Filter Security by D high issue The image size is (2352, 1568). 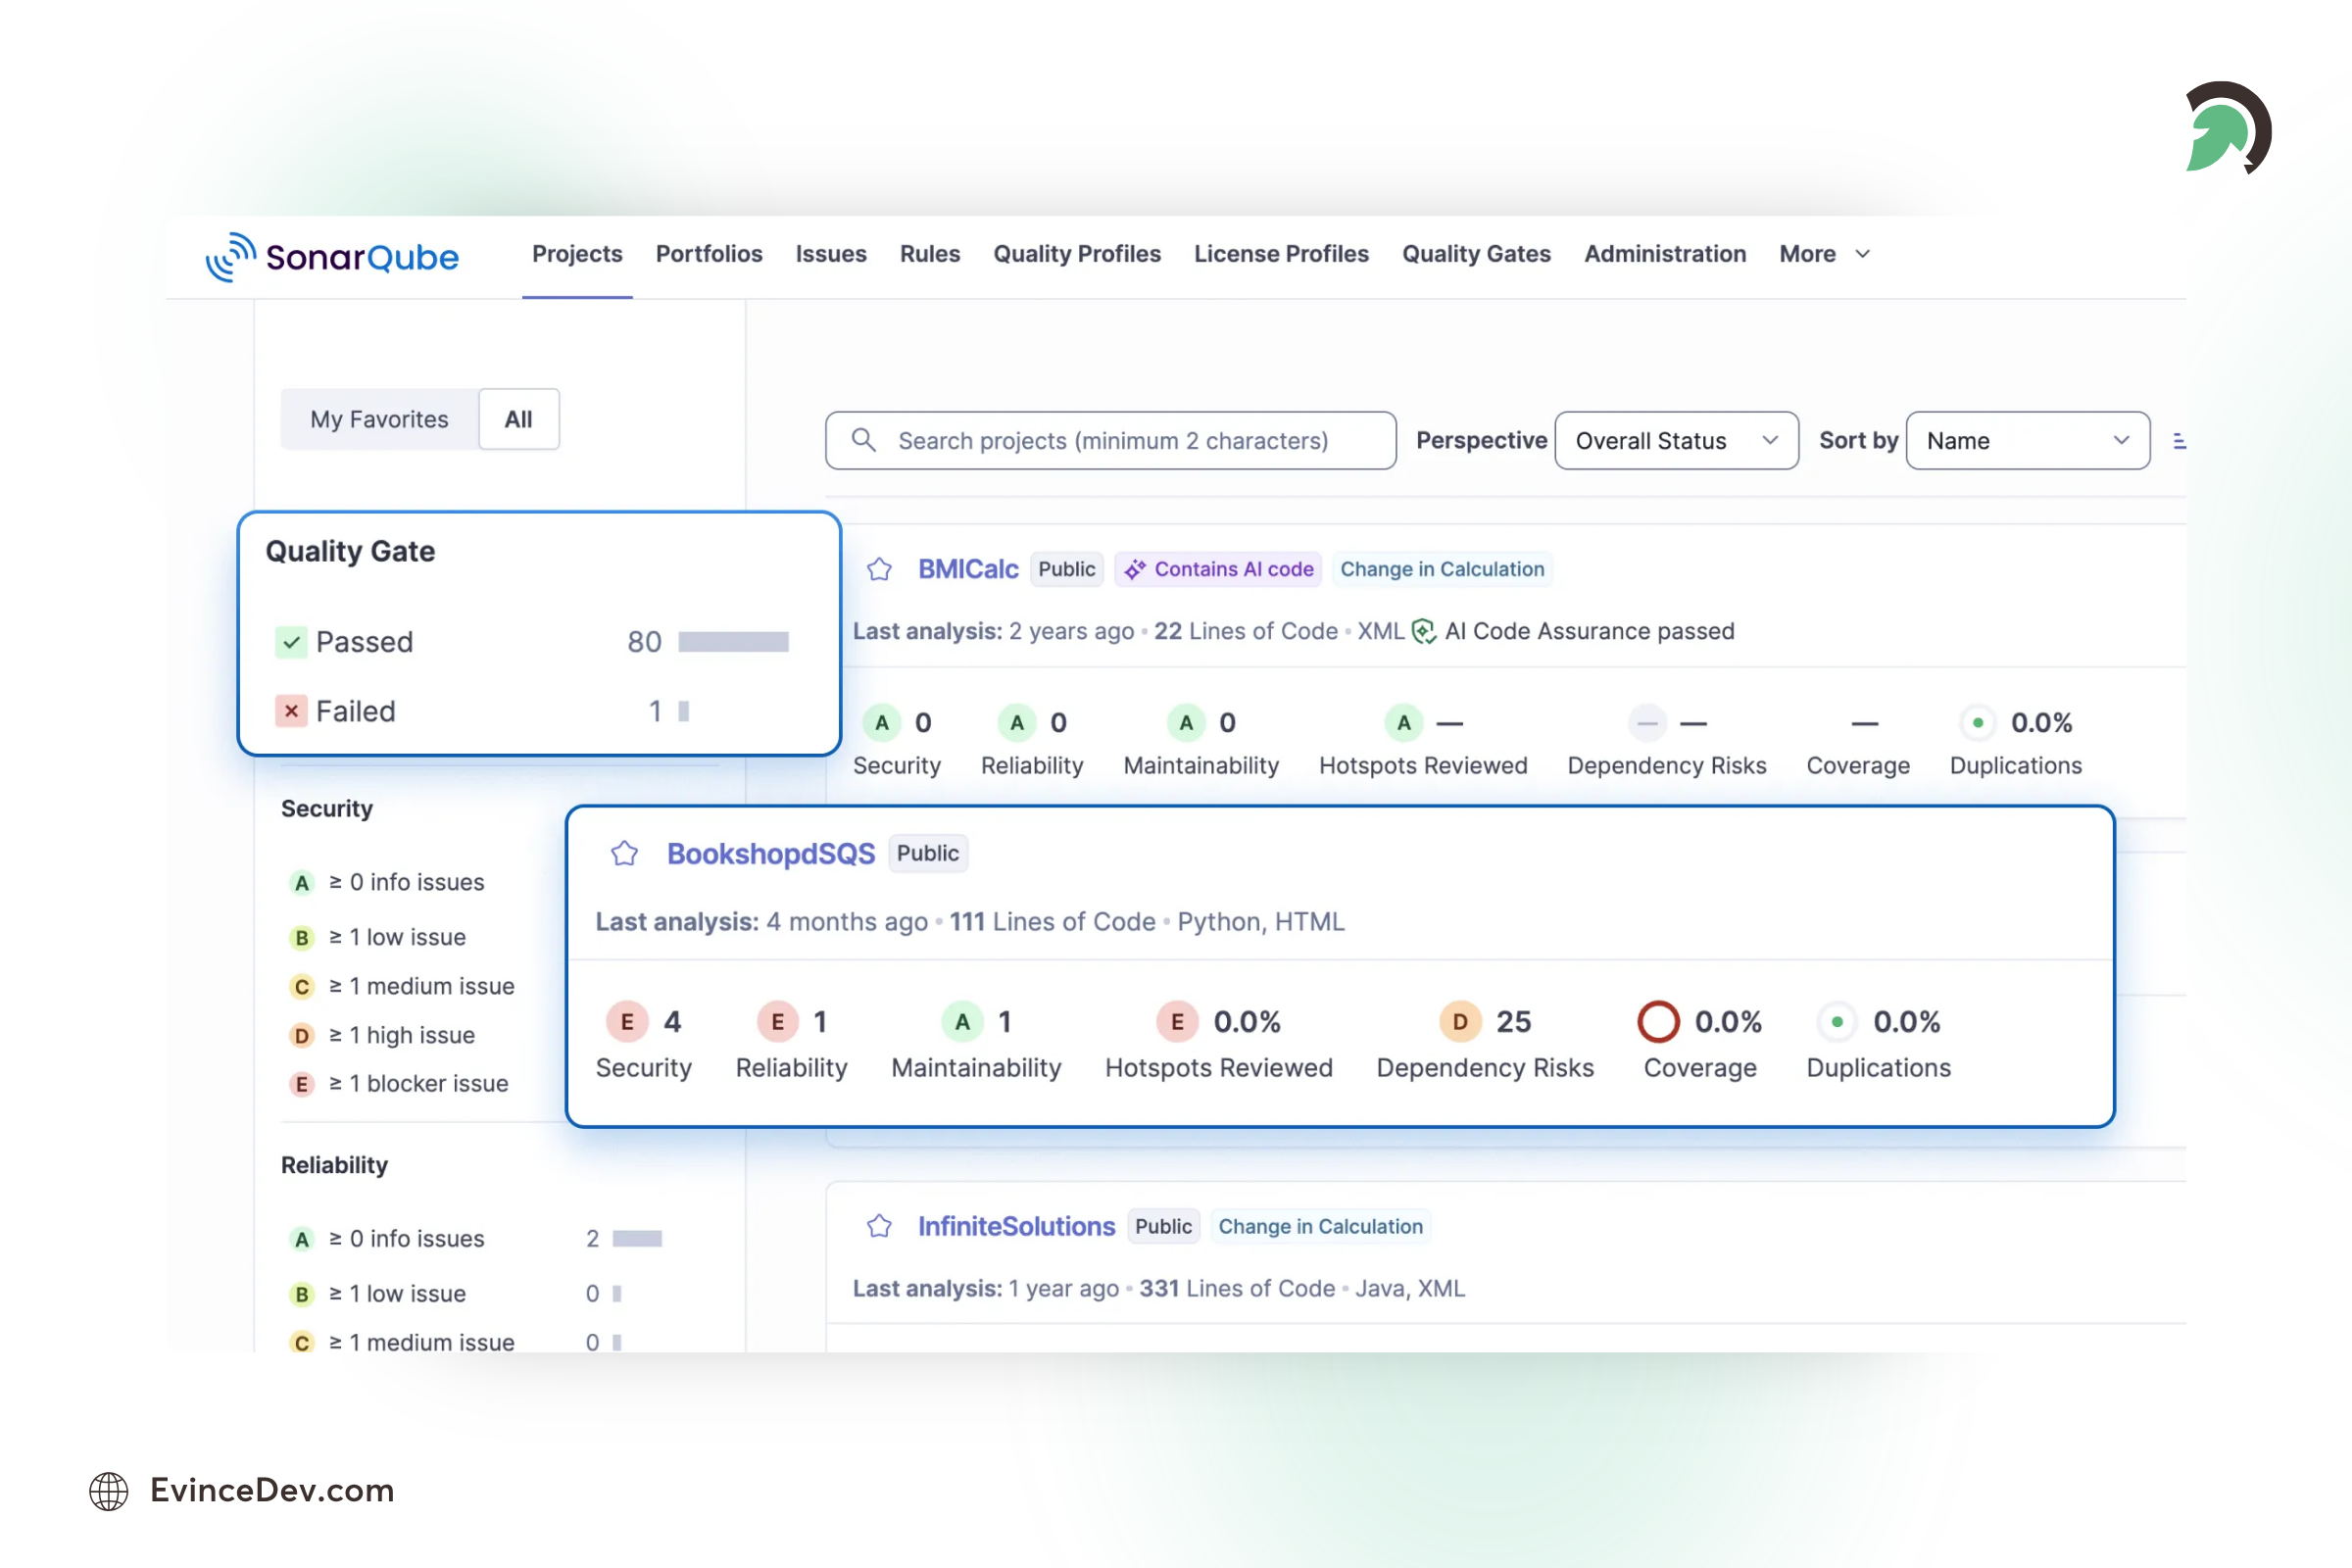click(382, 1035)
